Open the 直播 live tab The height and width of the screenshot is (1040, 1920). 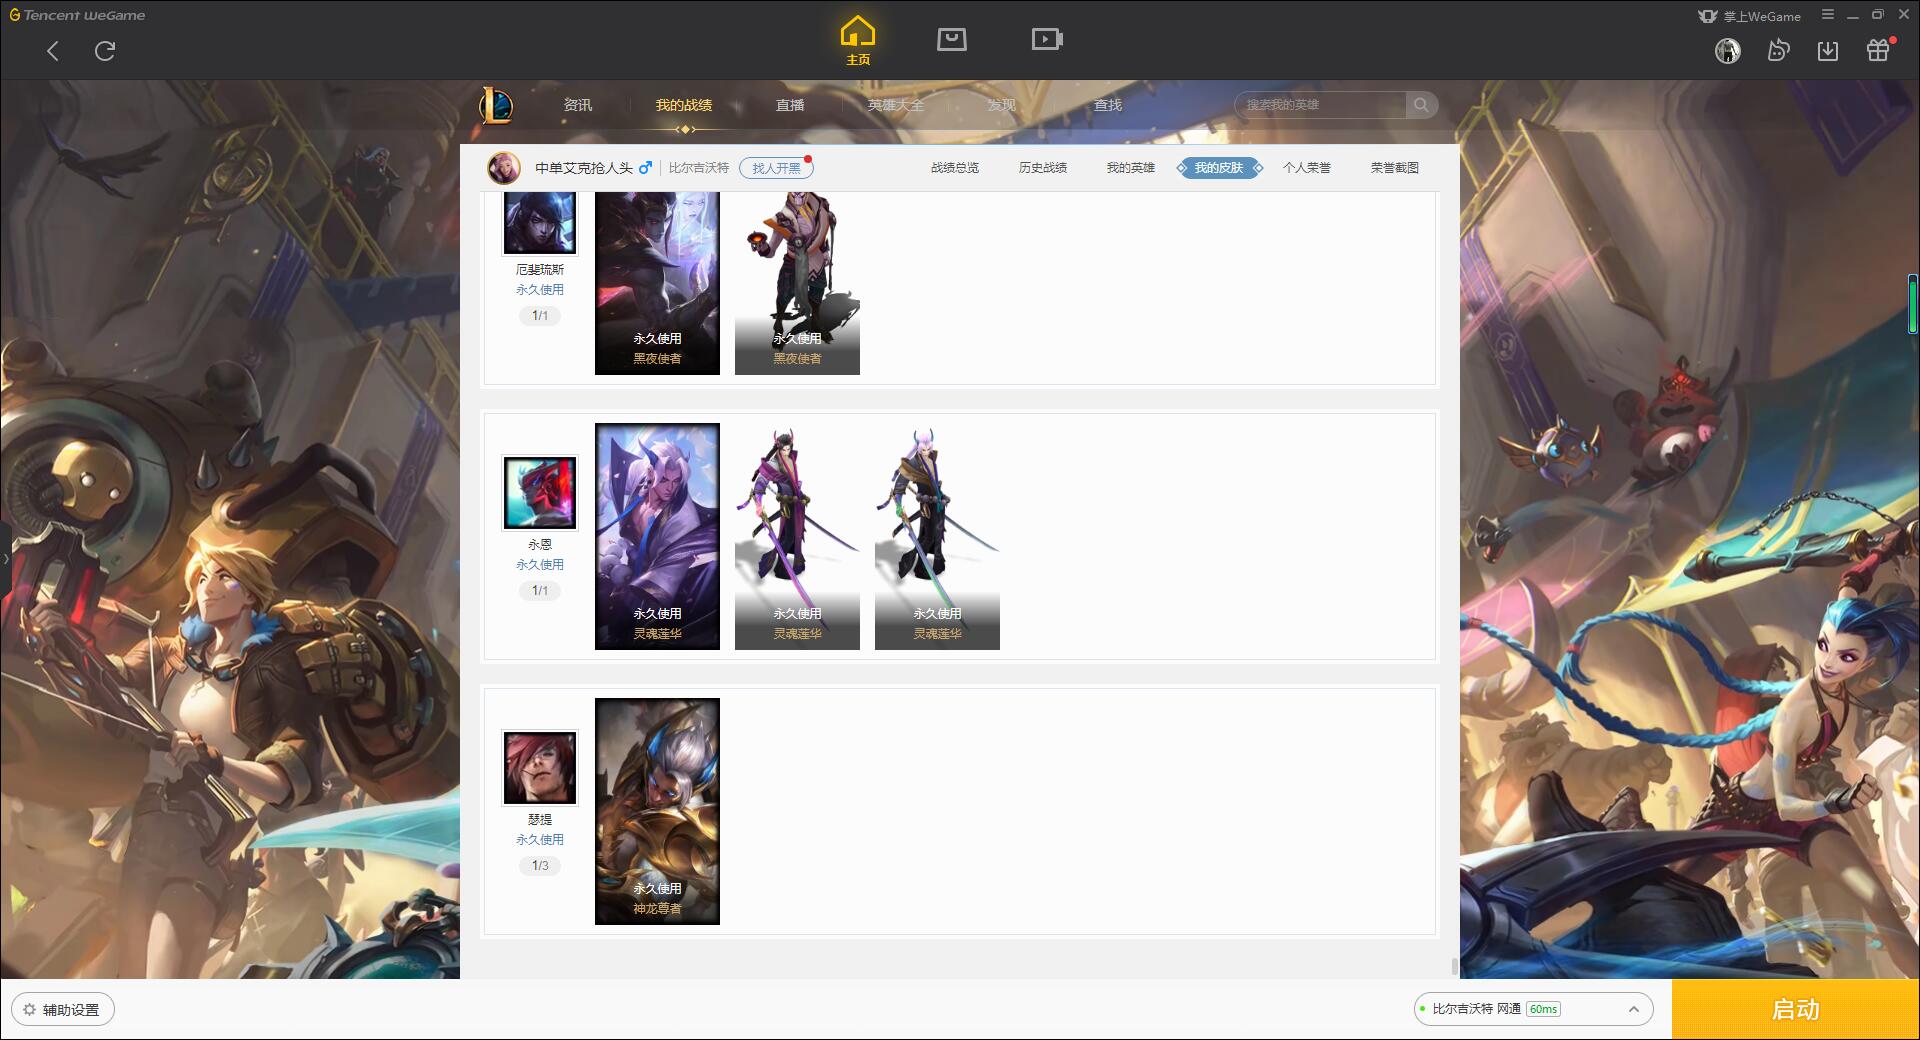point(790,105)
